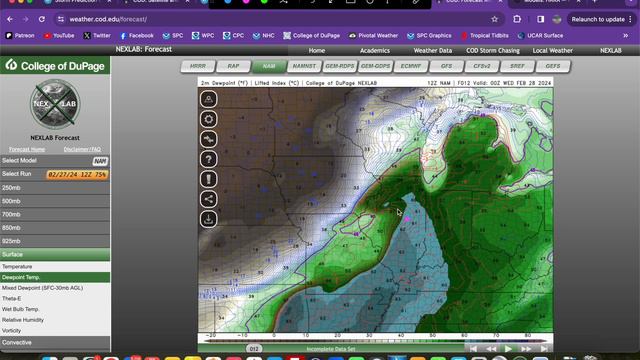Click the share icon on map
640x360 pixels.
pos(209,199)
